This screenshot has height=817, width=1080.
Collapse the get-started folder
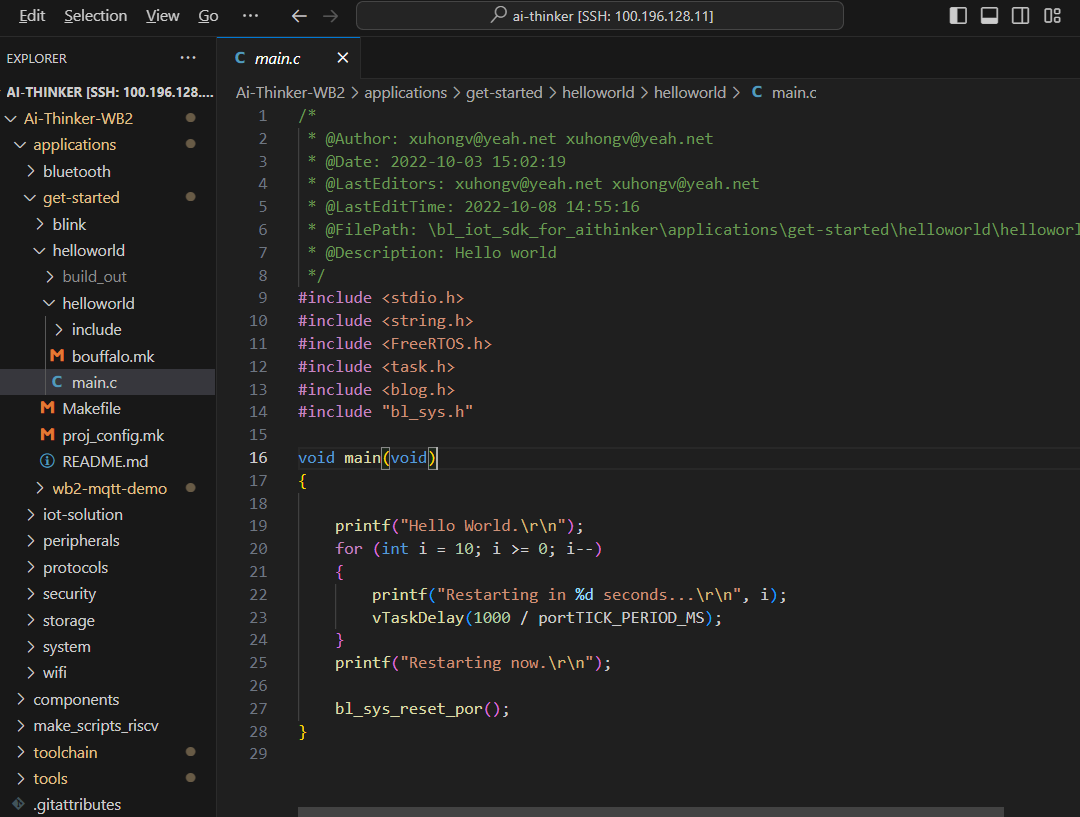(x=80, y=198)
